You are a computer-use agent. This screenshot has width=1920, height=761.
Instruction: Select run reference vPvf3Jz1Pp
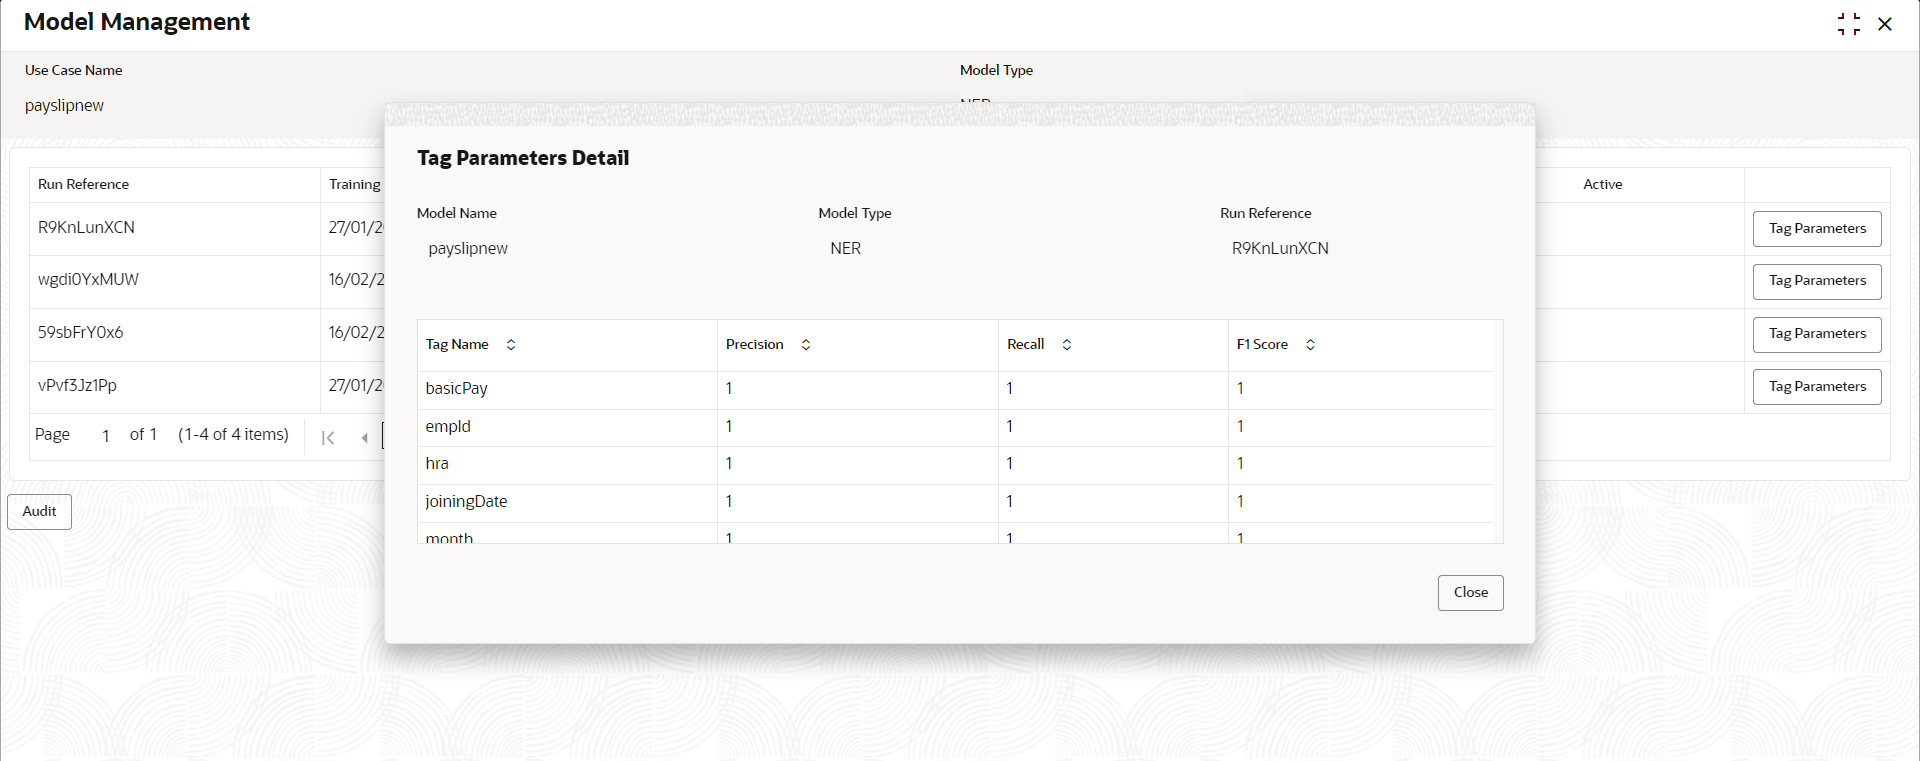coord(77,386)
